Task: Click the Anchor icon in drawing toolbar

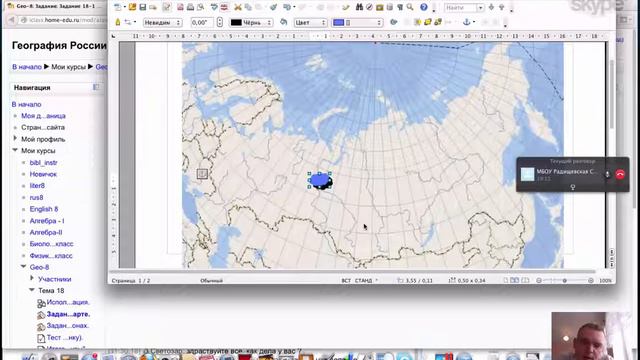Action: (x=467, y=22)
